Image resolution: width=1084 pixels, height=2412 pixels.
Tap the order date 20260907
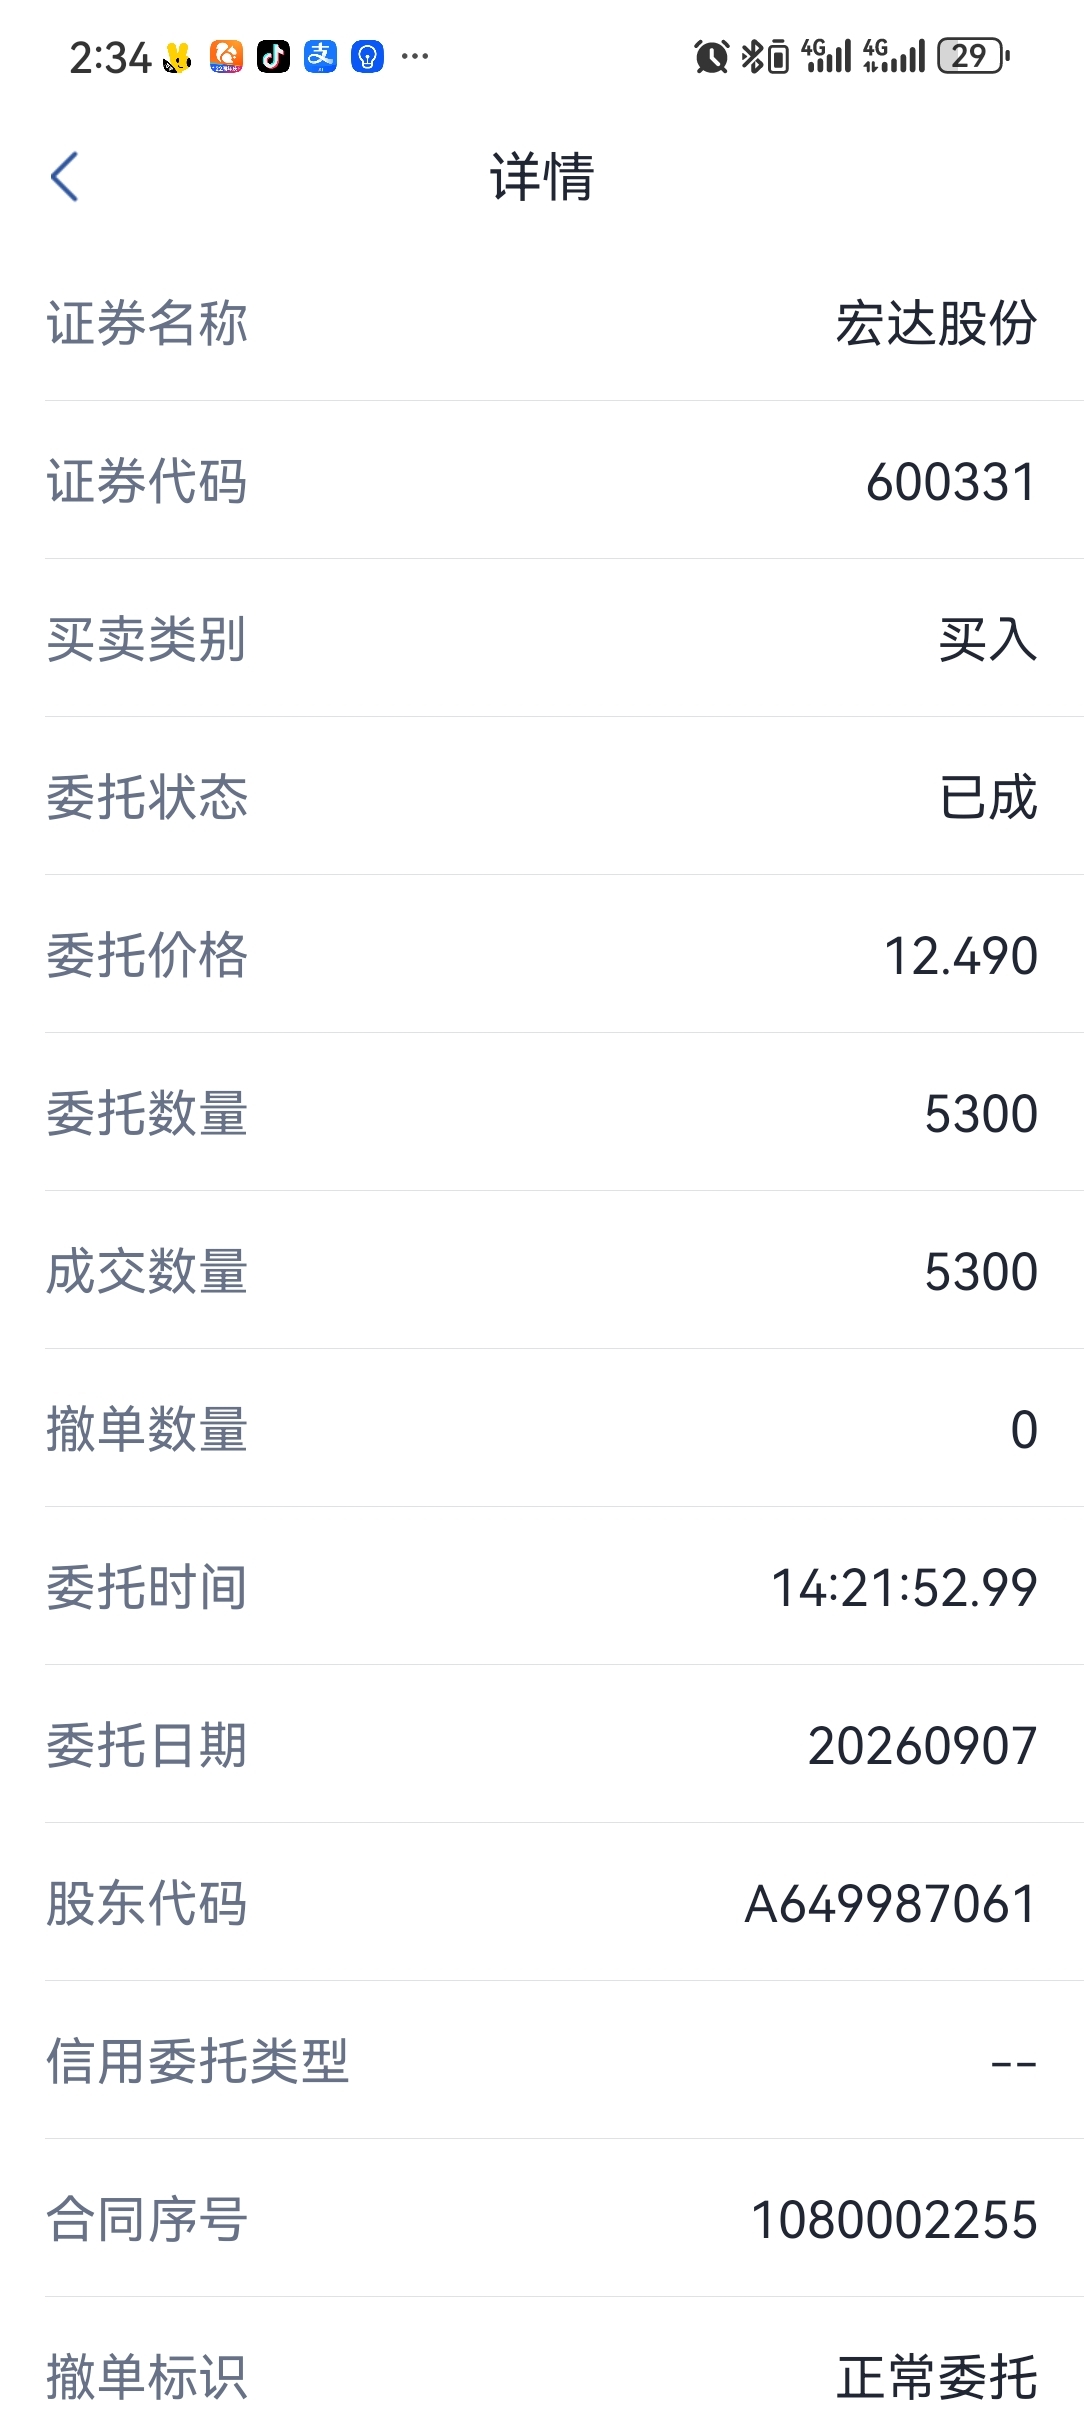[x=922, y=1745]
